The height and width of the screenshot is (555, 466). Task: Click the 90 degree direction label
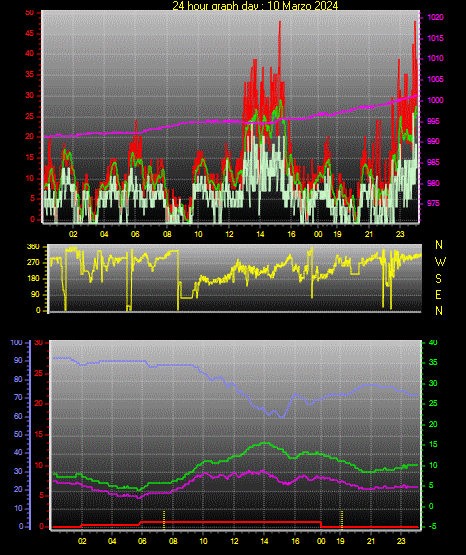click(x=35, y=295)
